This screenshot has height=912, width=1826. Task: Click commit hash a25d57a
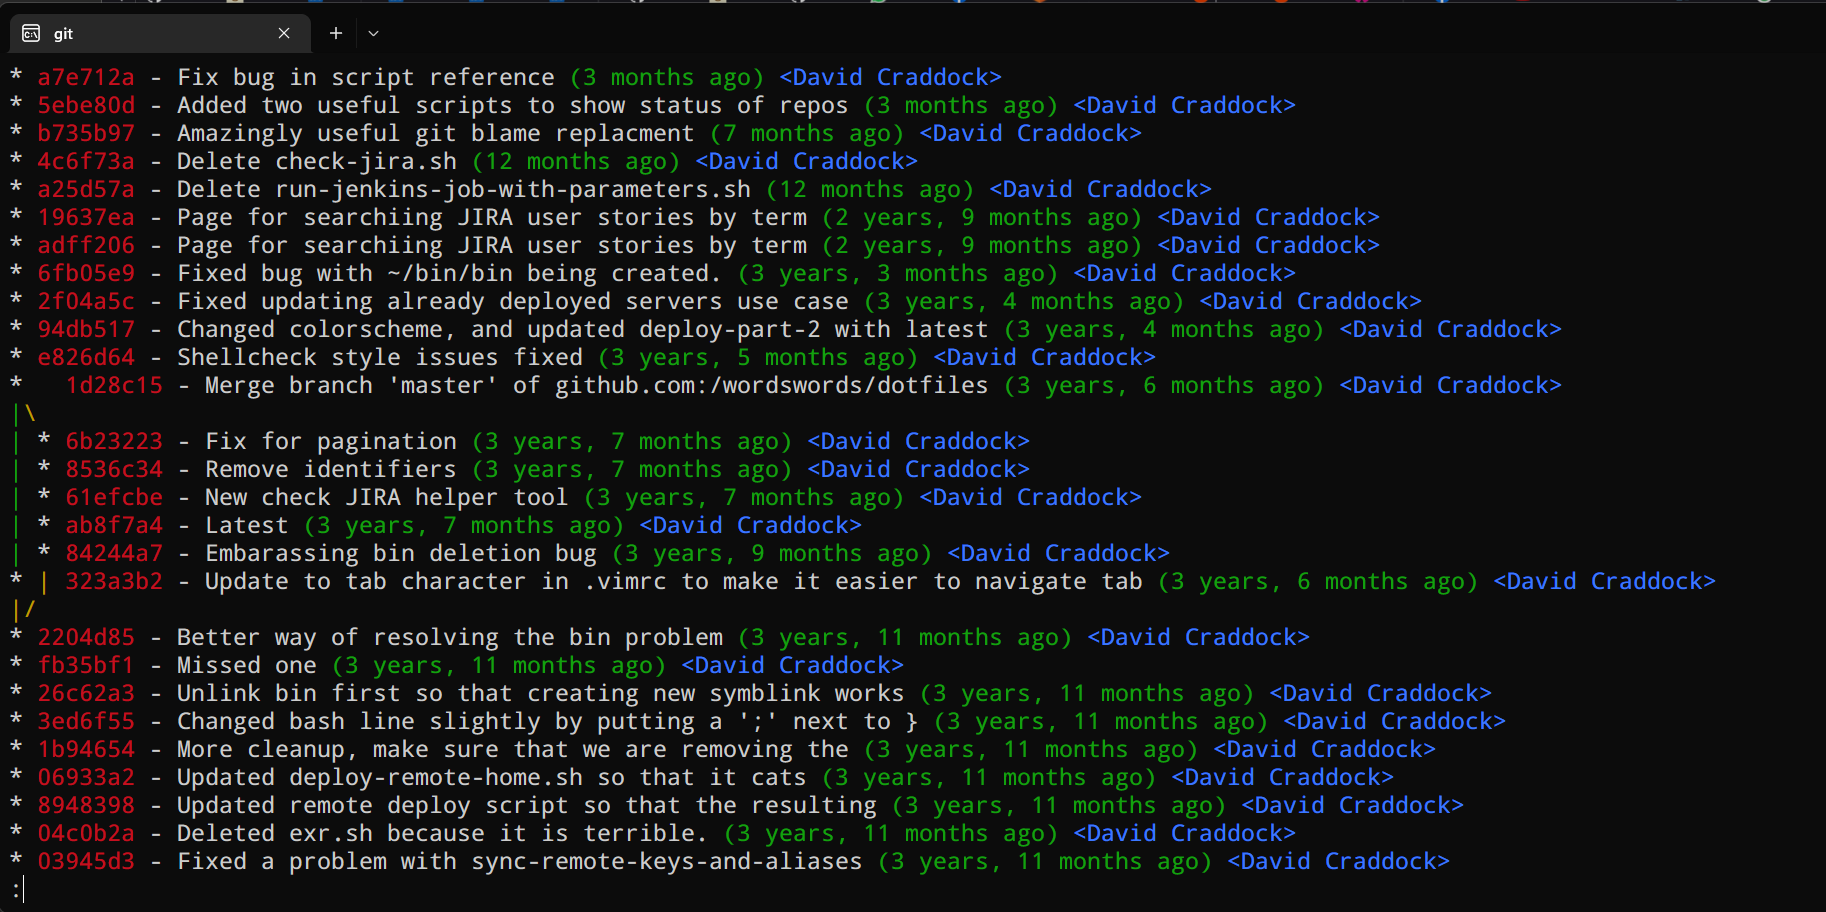pos(86,189)
